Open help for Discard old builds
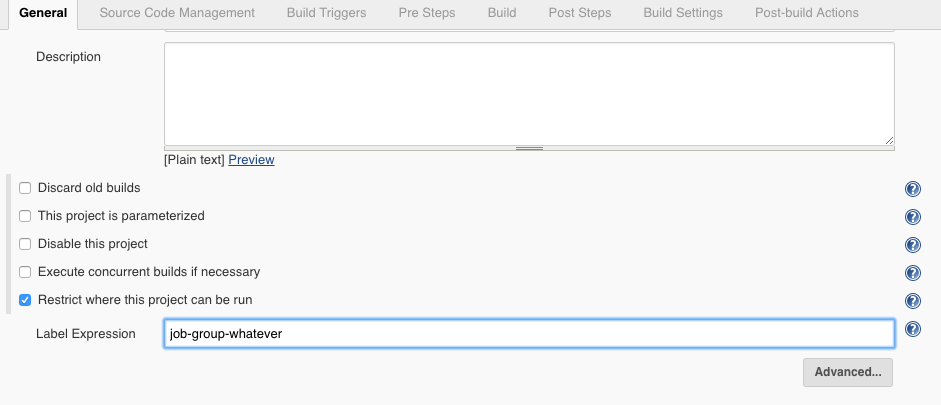Viewport: 941px width, 405px height. coord(912,189)
